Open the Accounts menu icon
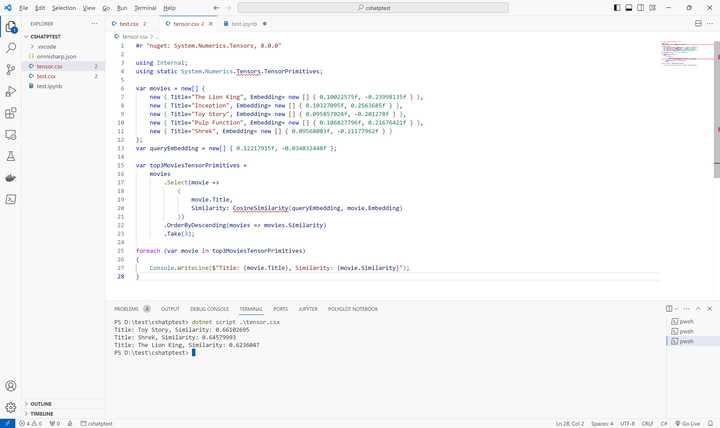 (x=11, y=386)
